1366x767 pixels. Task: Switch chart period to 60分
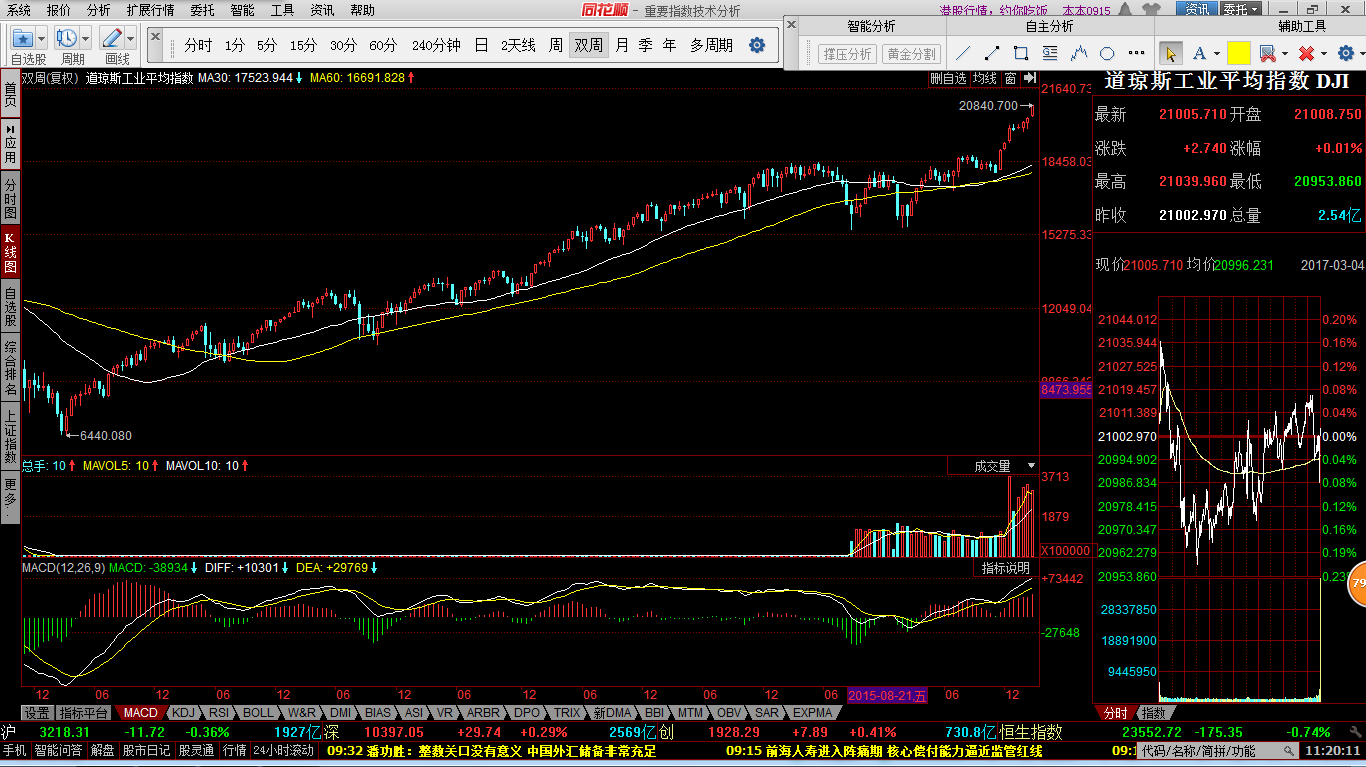click(383, 45)
